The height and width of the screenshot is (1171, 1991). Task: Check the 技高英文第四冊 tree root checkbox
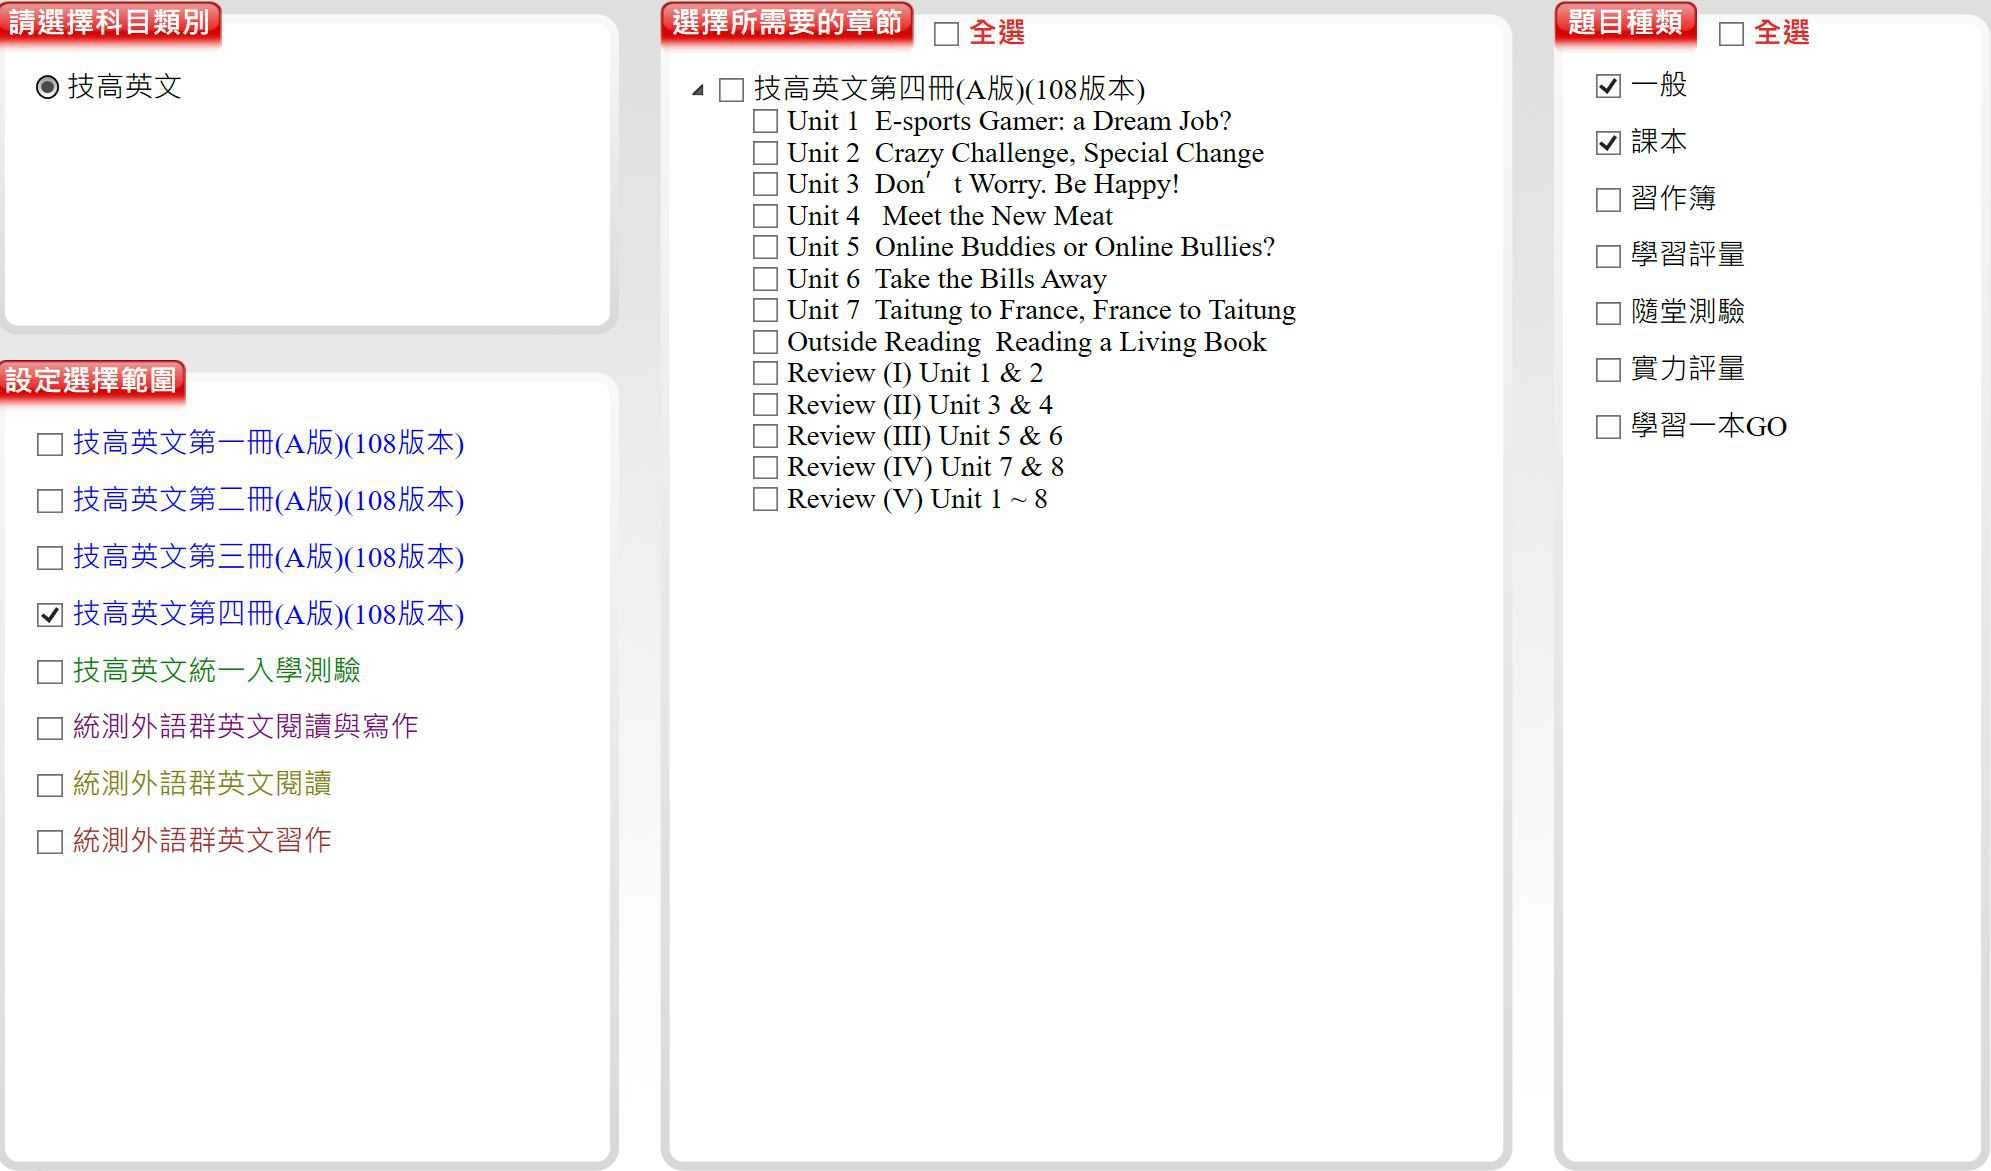point(732,90)
